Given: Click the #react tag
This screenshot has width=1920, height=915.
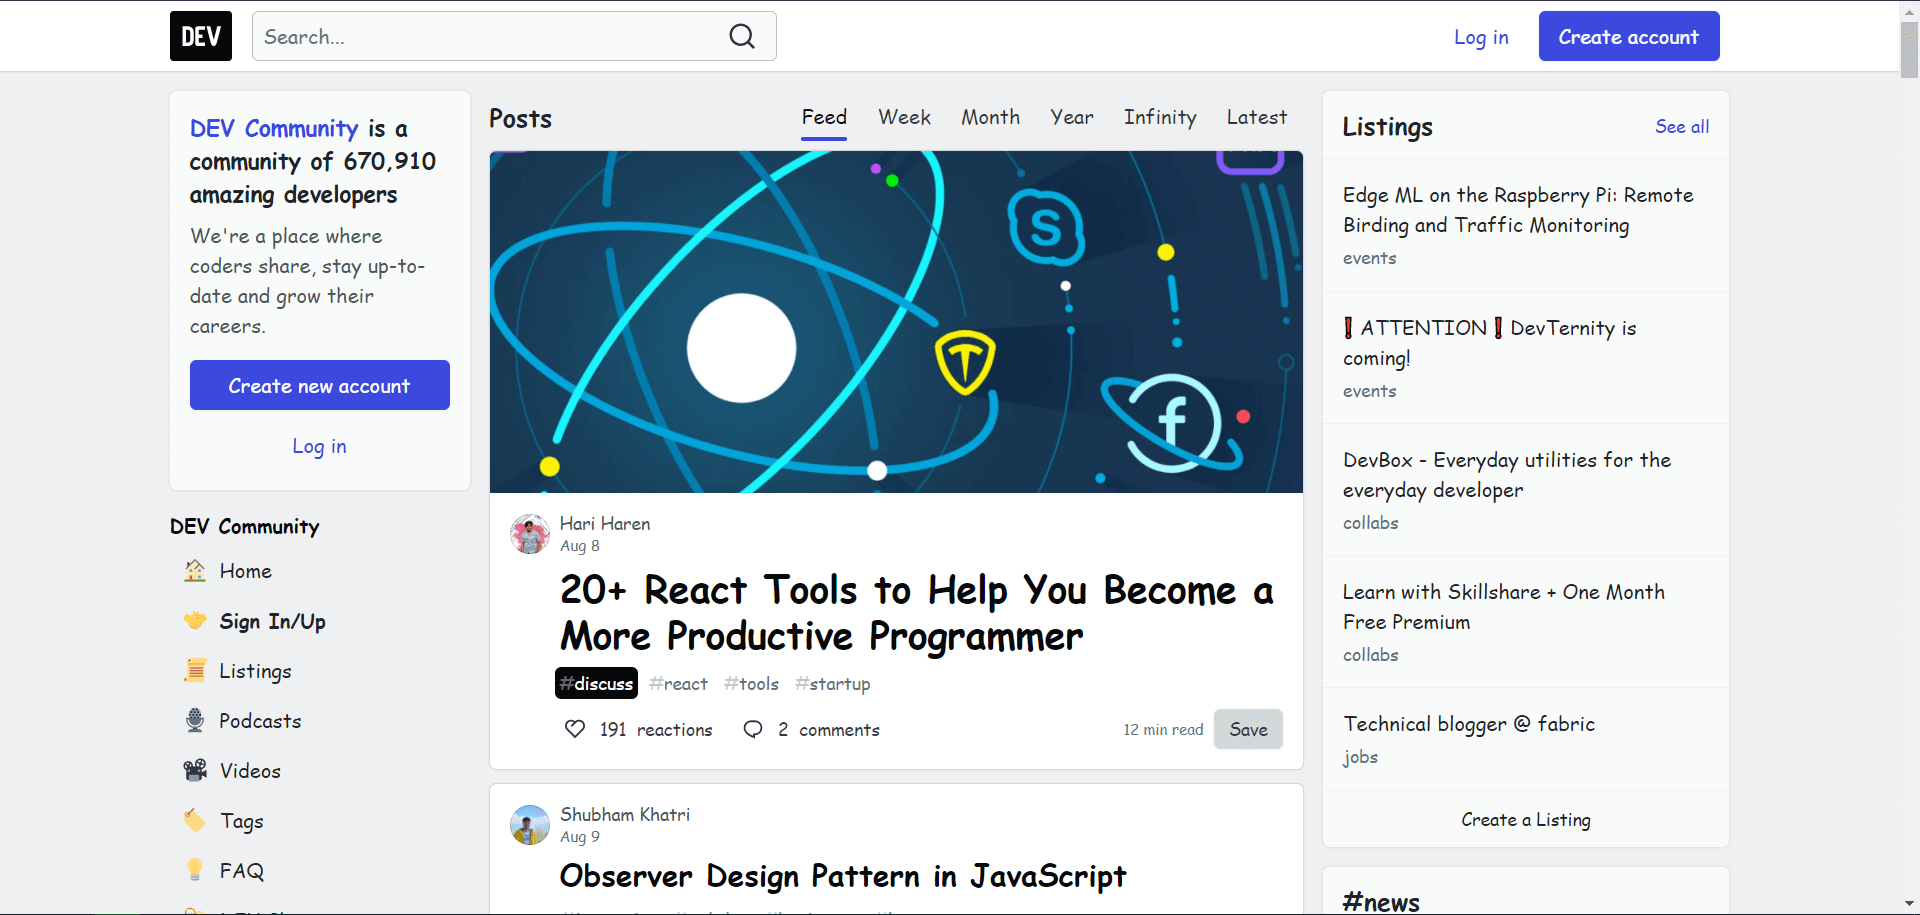Looking at the screenshot, I should tap(678, 683).
